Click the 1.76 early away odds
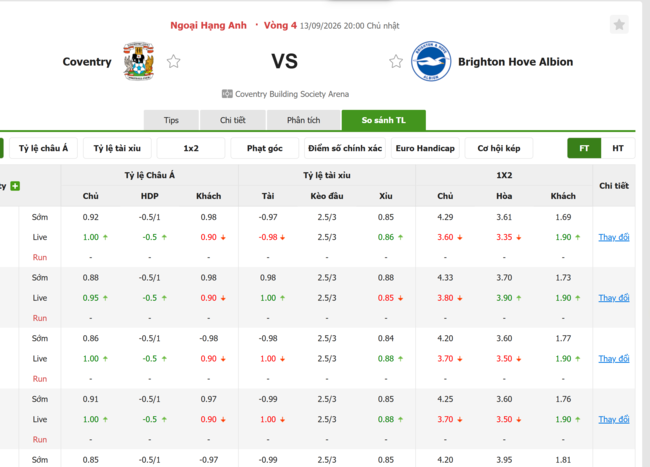Screen dimensions: 650x467 (563, 399)
